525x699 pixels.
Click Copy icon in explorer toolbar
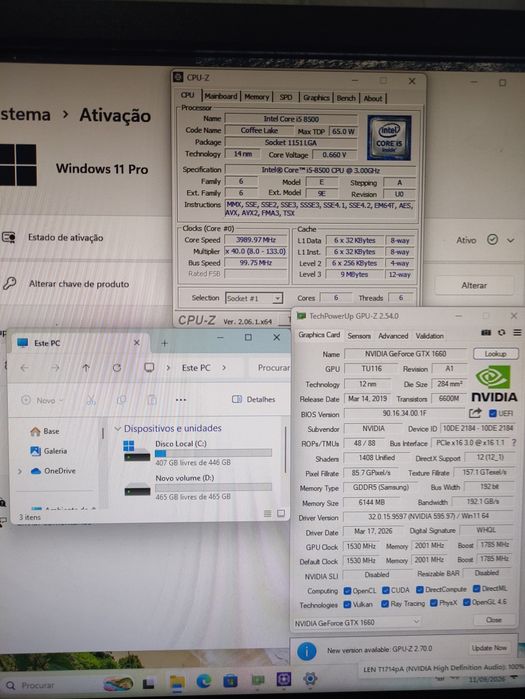[121, 400]
